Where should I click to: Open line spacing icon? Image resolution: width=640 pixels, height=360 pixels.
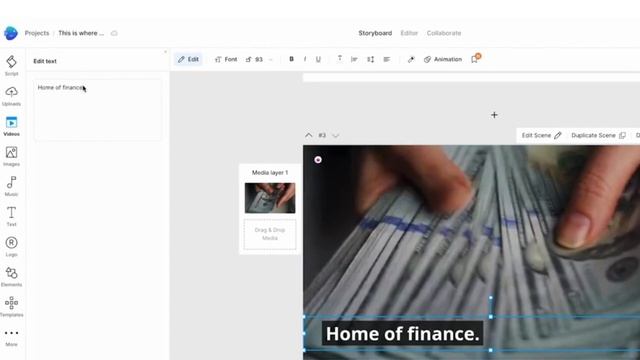371,59
